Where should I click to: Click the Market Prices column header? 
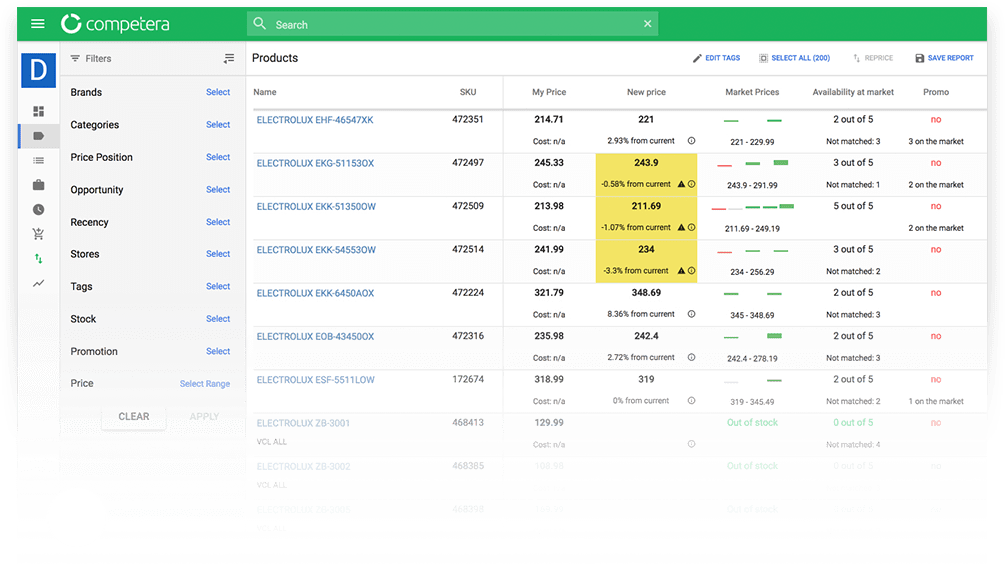coord(752,92)
